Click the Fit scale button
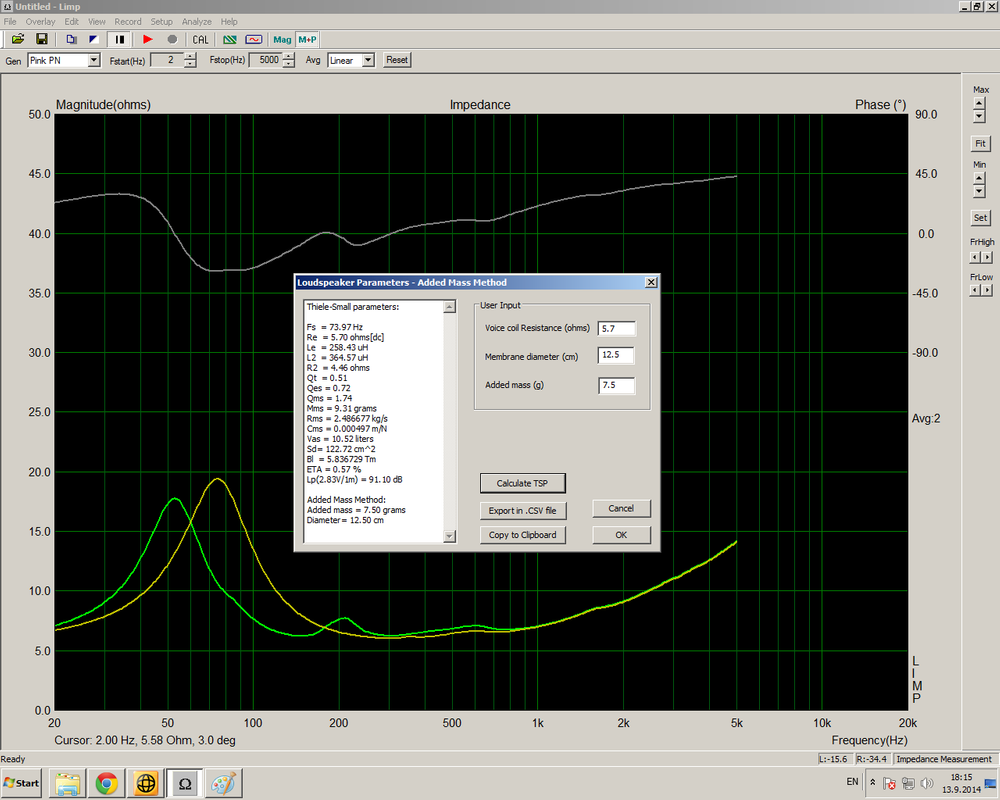 [x=980, y=144]
